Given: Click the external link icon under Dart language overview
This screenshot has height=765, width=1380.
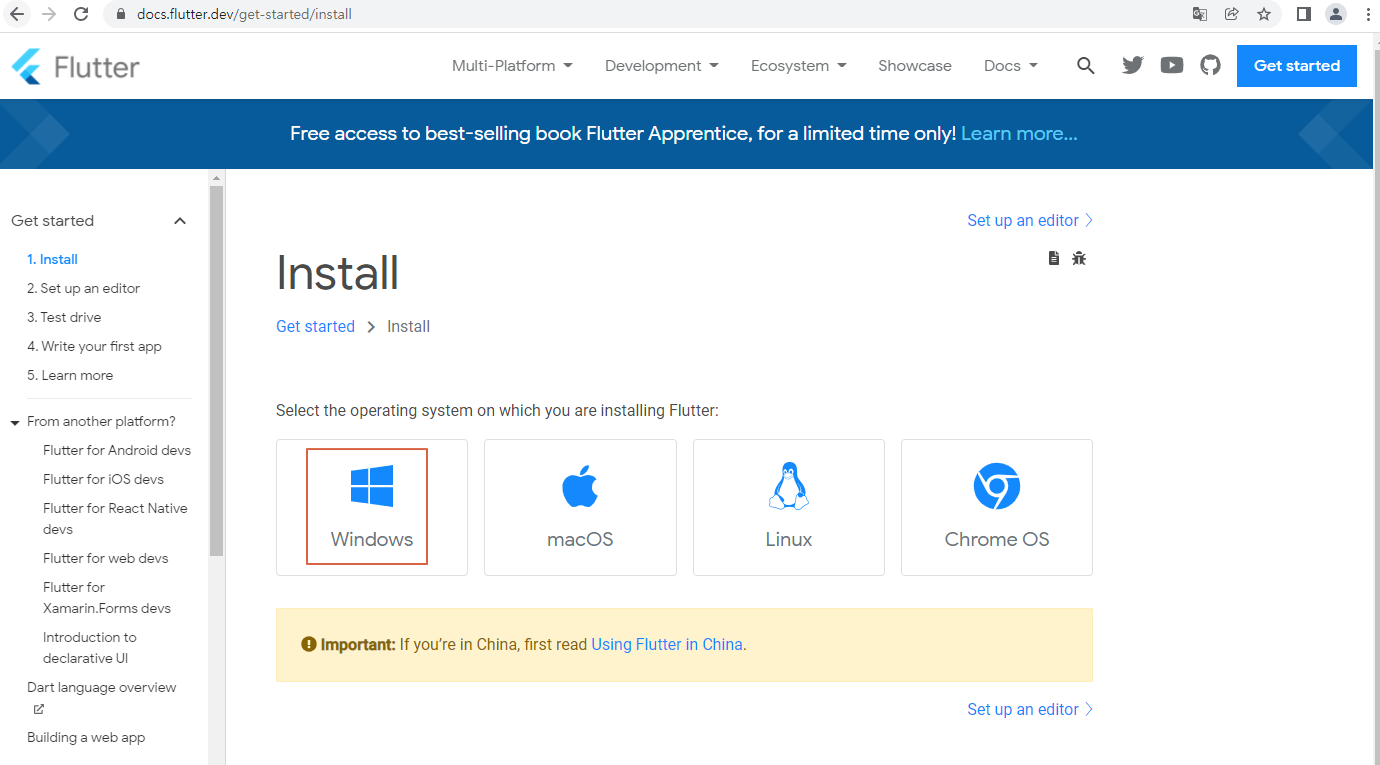Looking at the screenshot, I should coord(39,709).
